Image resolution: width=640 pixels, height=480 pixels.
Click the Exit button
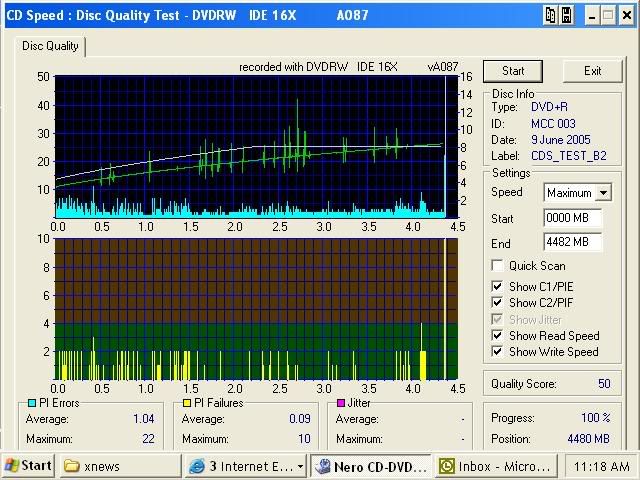click(592, 71)
